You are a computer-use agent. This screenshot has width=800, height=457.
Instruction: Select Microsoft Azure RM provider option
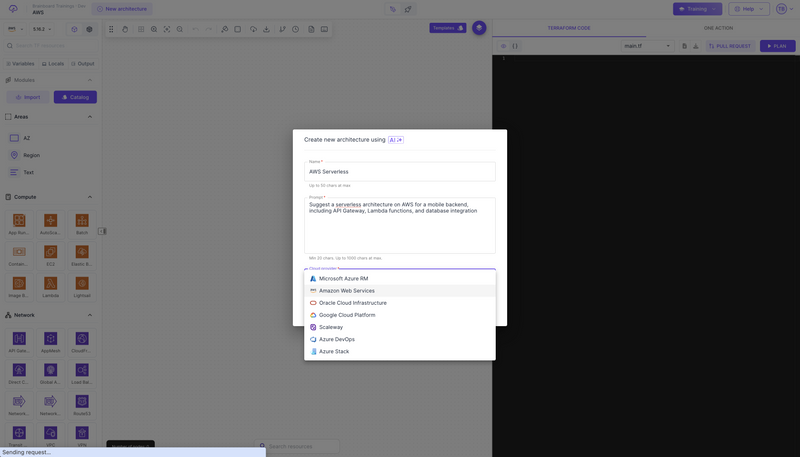tap(399, 278)
